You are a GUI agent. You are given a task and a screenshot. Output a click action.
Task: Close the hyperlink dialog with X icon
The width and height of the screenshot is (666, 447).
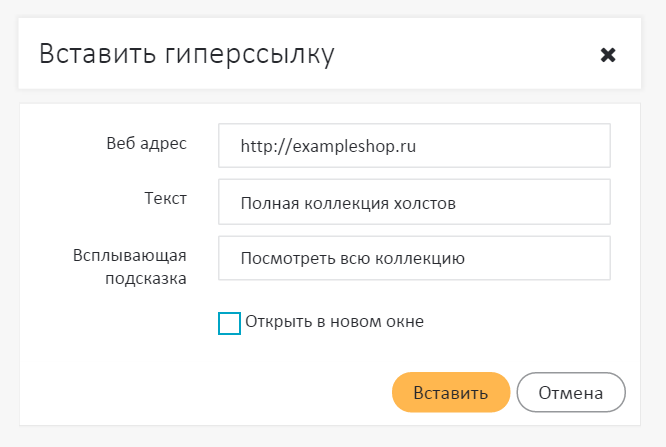pyautogui.click(x=607, y=55)
